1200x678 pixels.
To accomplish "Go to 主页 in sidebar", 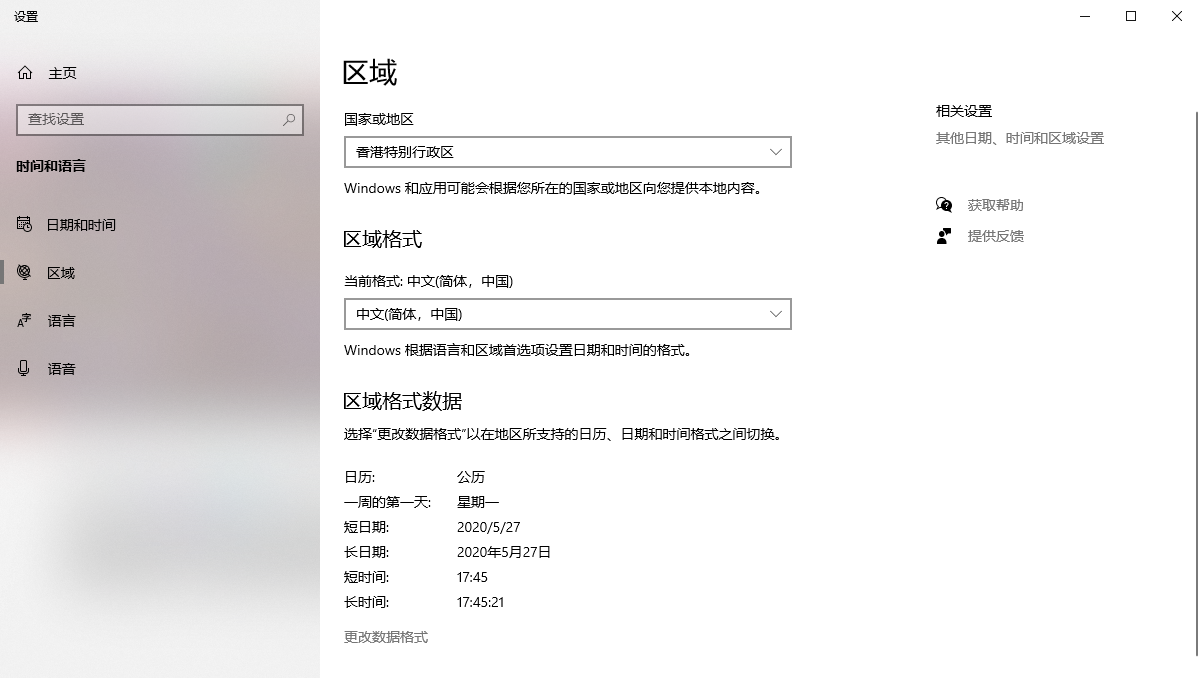I will coord(160,73).
